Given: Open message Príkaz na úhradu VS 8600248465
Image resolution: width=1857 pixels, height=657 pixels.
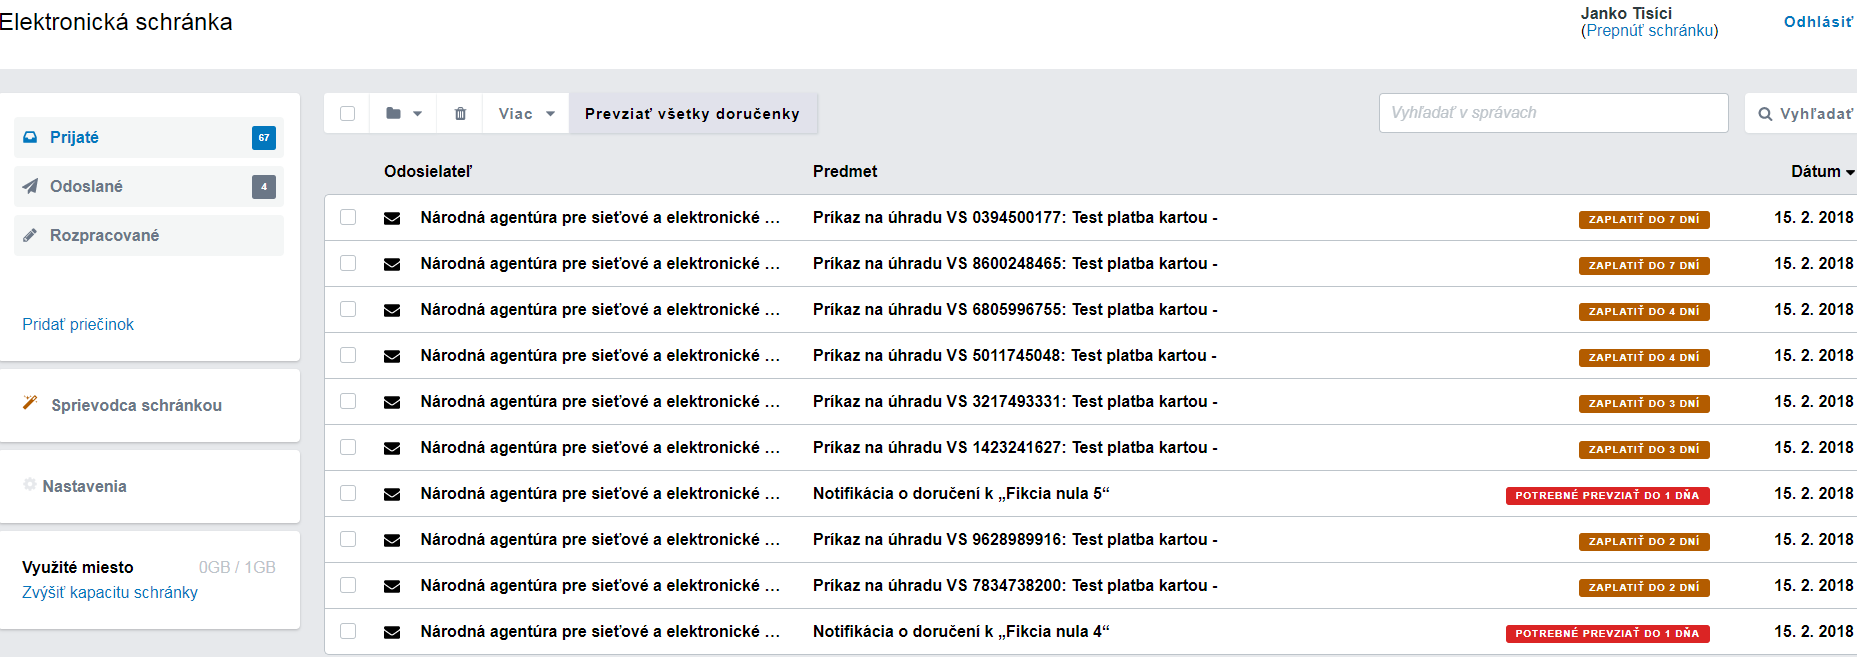Looking at the screenshot, I should [x=1015, y=263].
